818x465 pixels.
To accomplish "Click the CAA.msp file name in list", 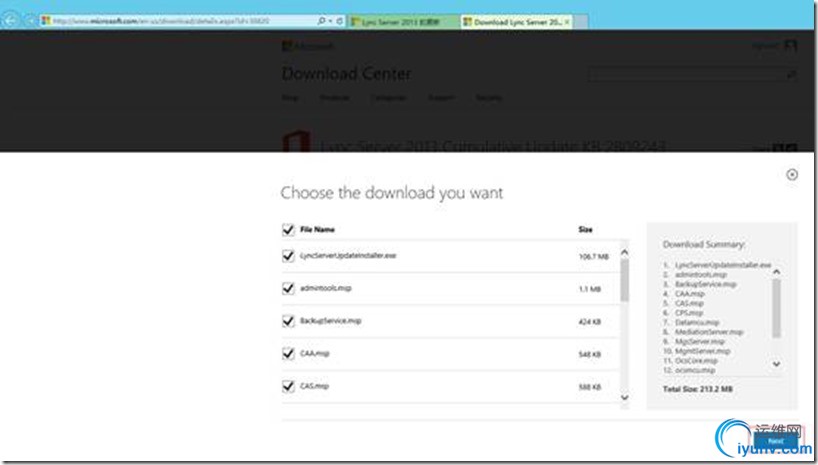I will click(315, 354).
